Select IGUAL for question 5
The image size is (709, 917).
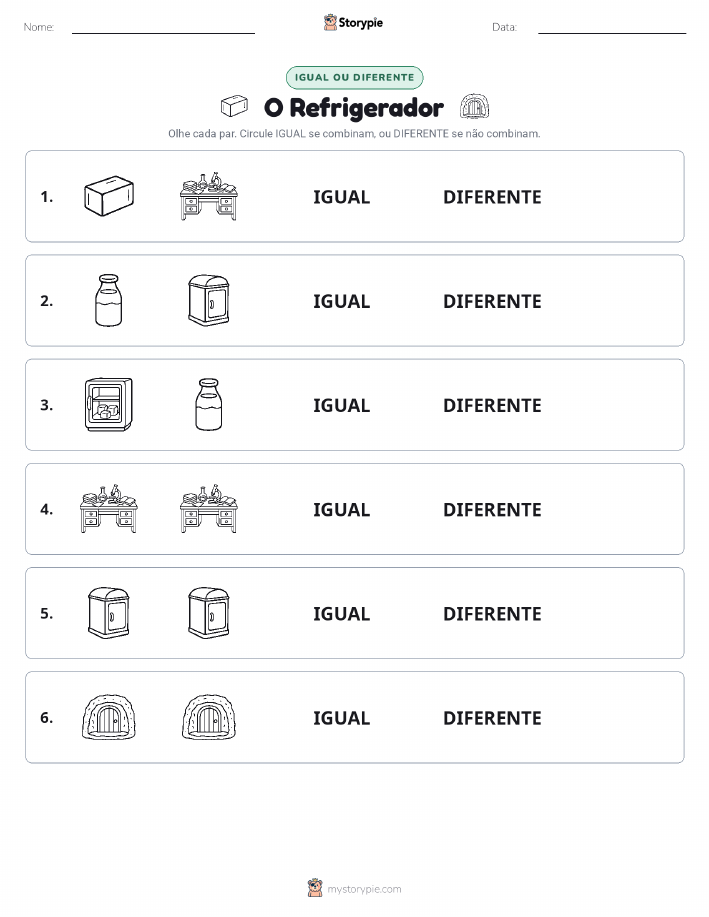[x=342, y=613]
